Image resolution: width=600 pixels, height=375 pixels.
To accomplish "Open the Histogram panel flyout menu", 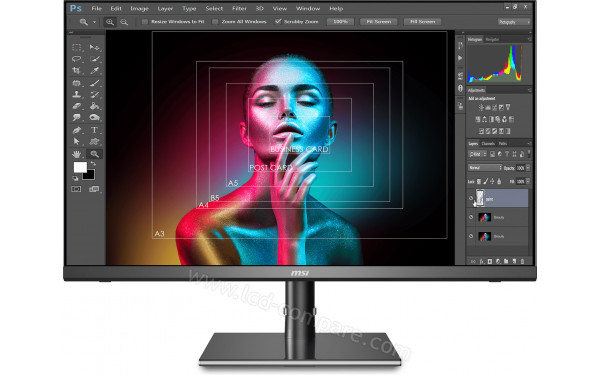I will [530, 39].
